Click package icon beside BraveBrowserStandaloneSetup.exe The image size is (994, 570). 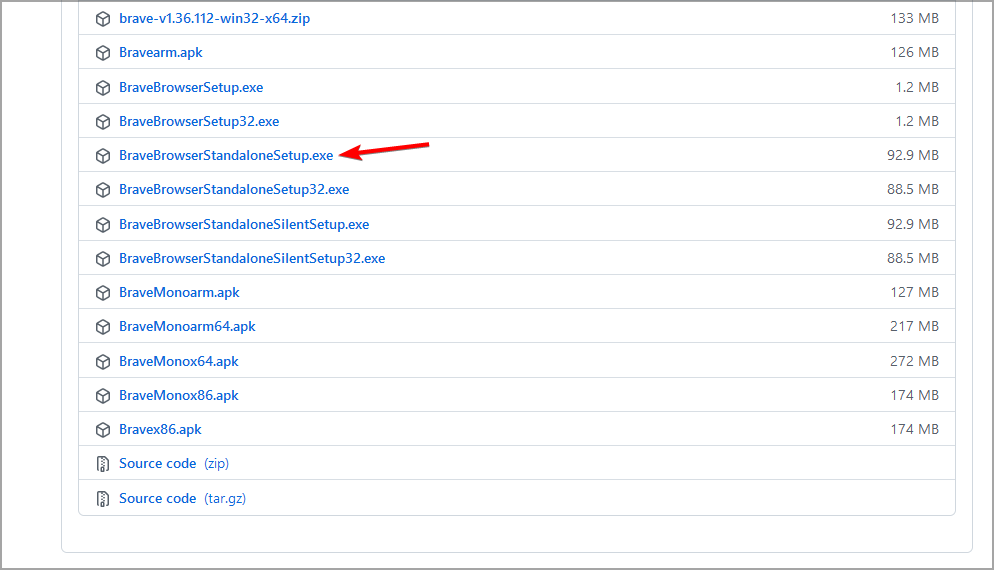(103, 156)
